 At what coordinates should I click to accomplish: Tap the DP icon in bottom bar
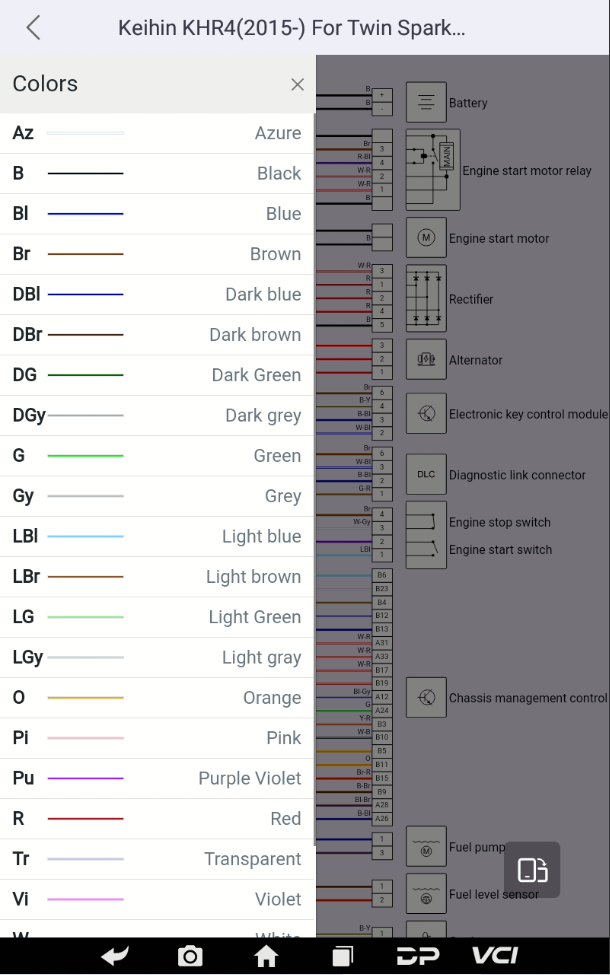coord(419,956)
